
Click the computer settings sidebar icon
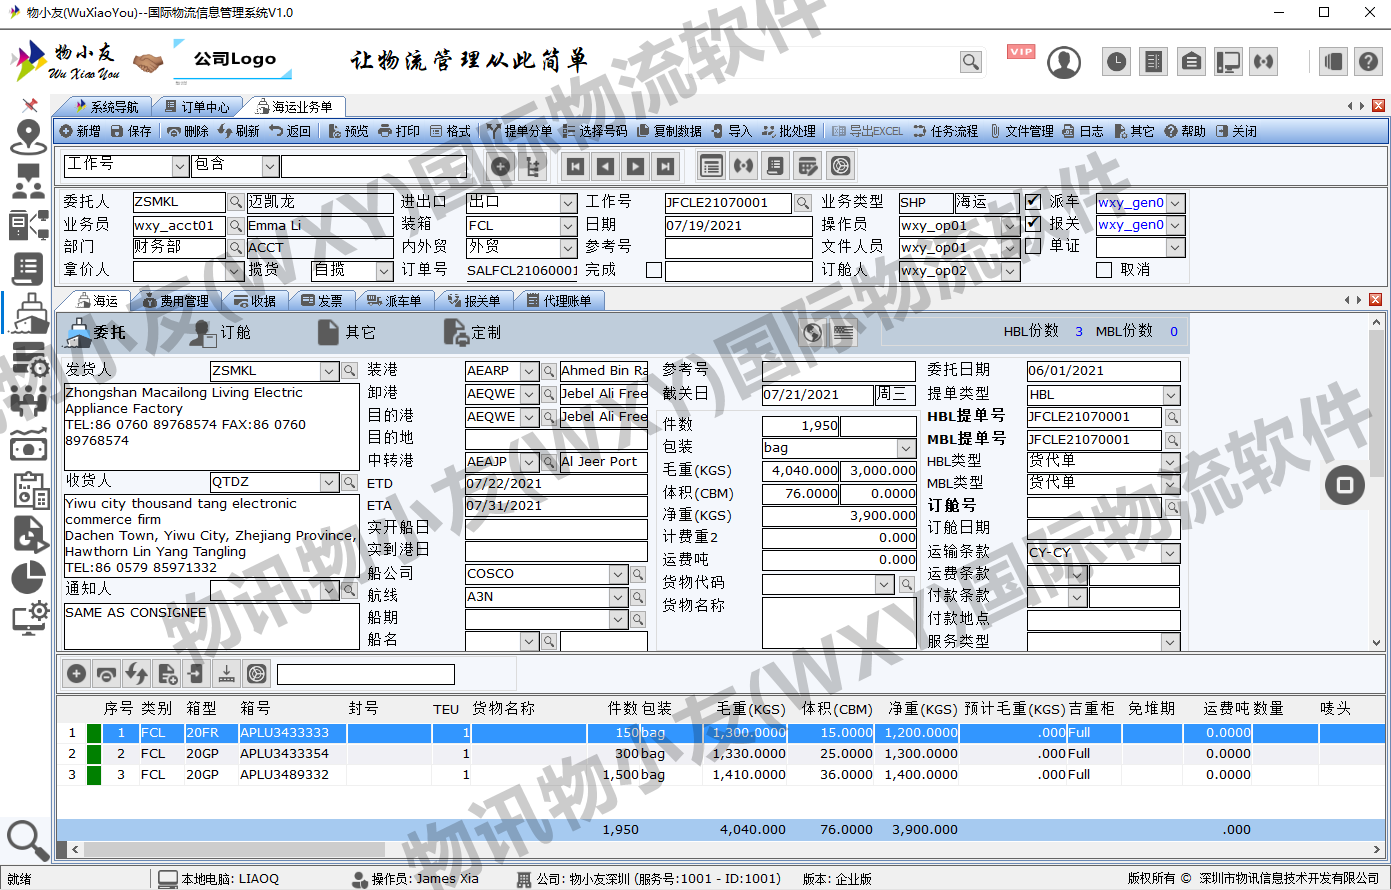[x=28, y=618]
